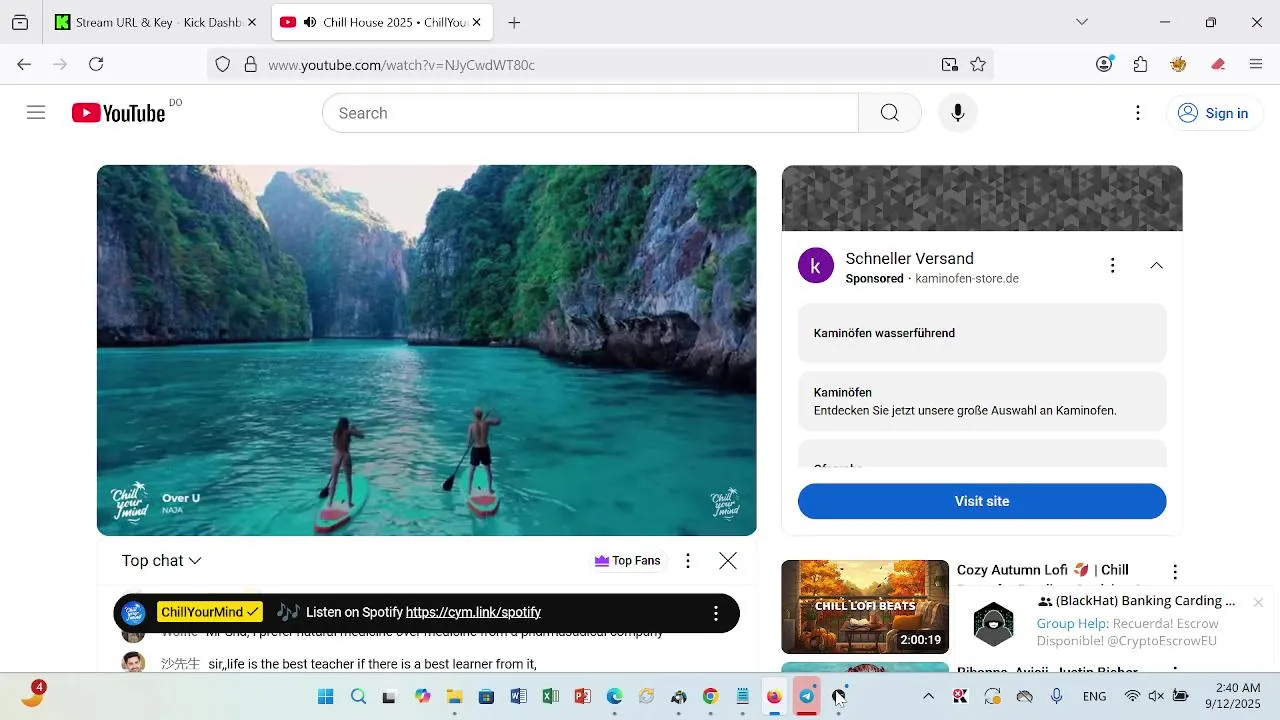Open the Kaminöfen wasserführend ad link

(x=982, y=333)
